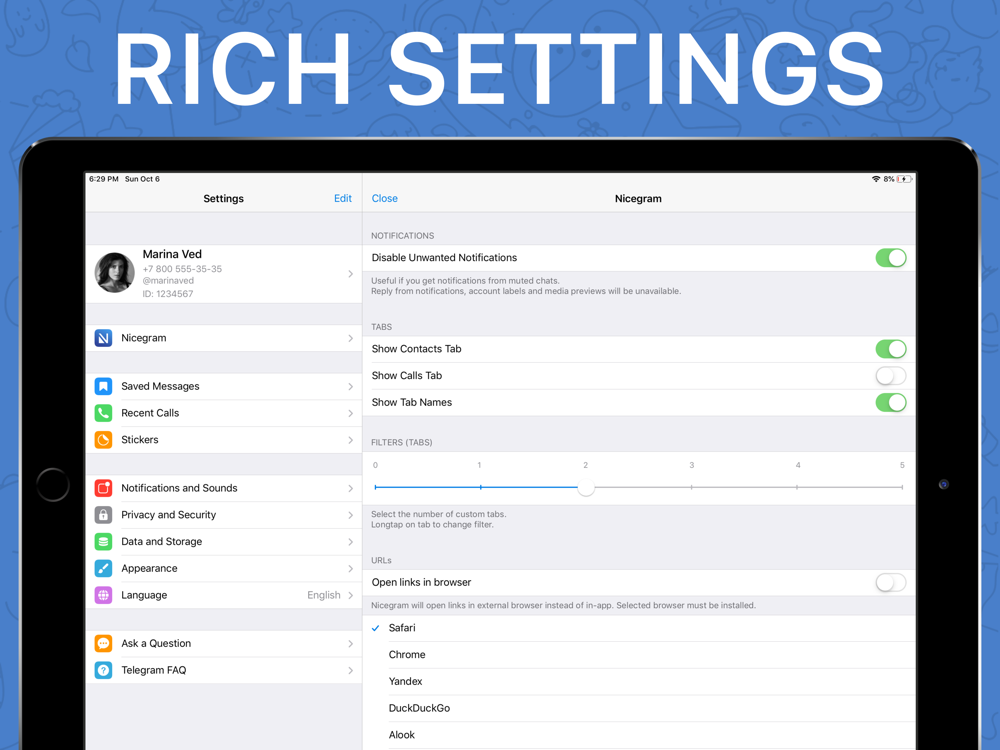
Task: Click the ID: 1234567 text
Action: tap(168, 294)
